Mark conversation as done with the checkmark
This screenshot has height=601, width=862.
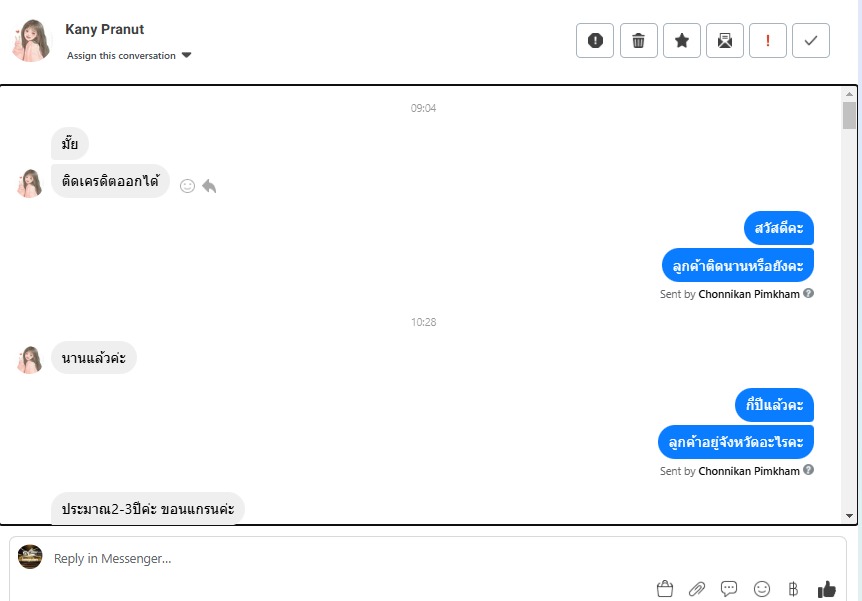(x=811, y=41)
